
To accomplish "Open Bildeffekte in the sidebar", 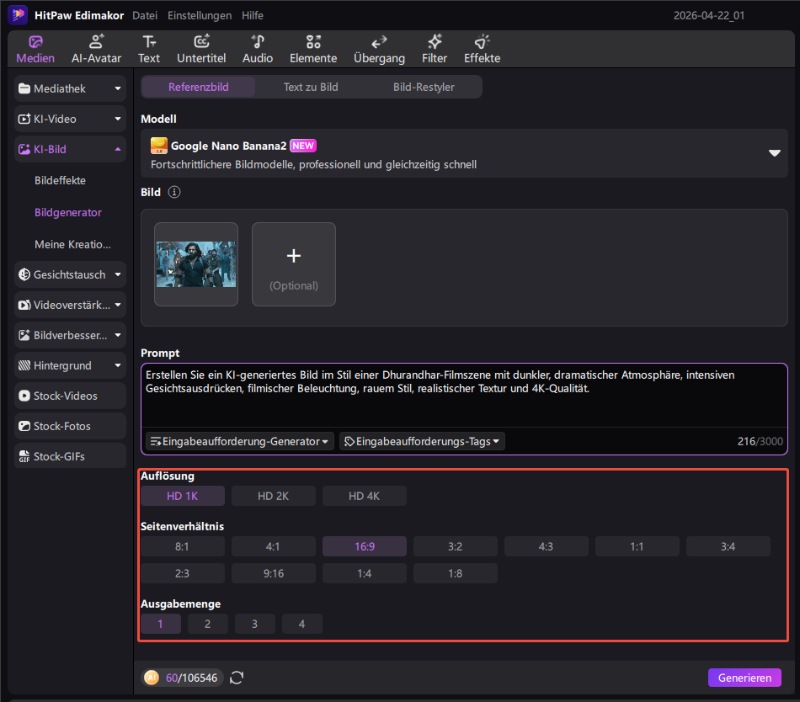I will [x=60, y=181].
